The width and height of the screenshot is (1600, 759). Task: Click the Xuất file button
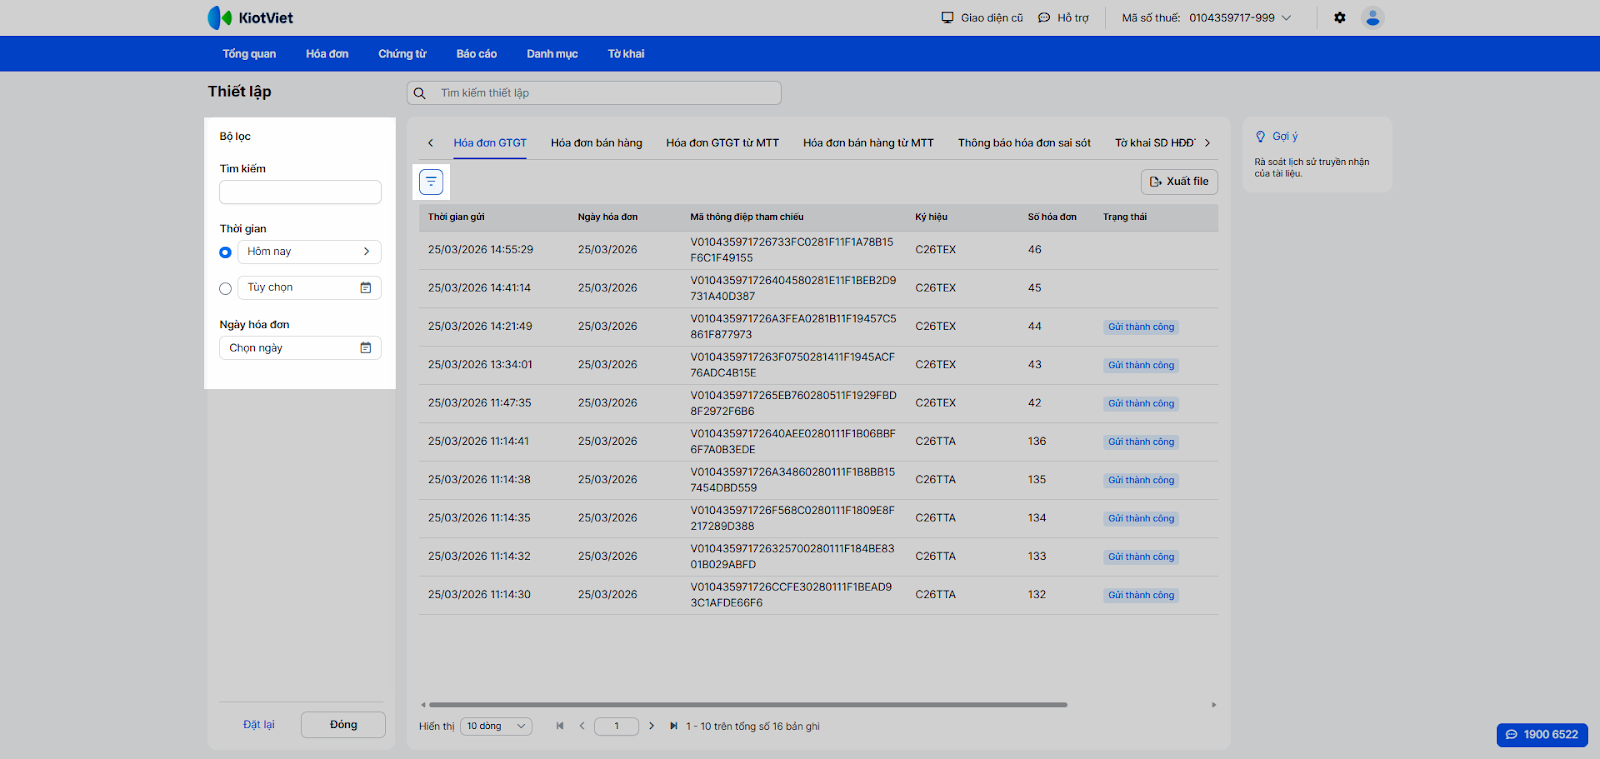tap(1179, 182)
